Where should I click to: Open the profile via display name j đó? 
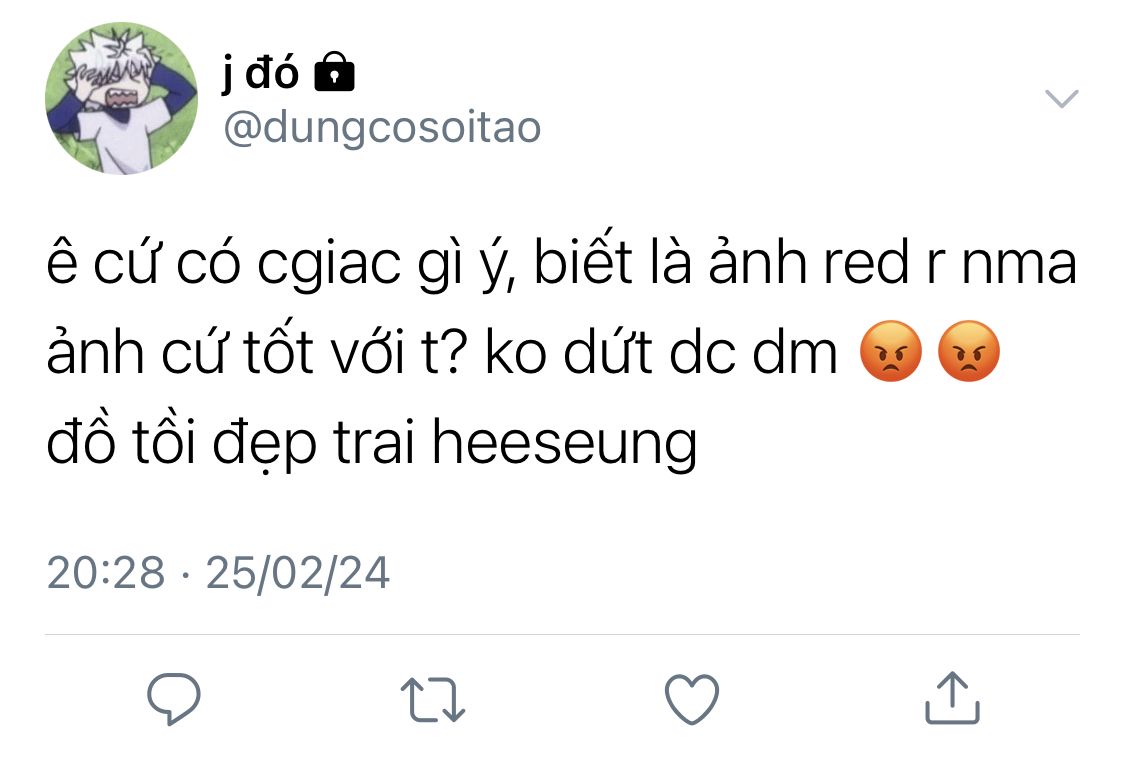pos(259,72)
